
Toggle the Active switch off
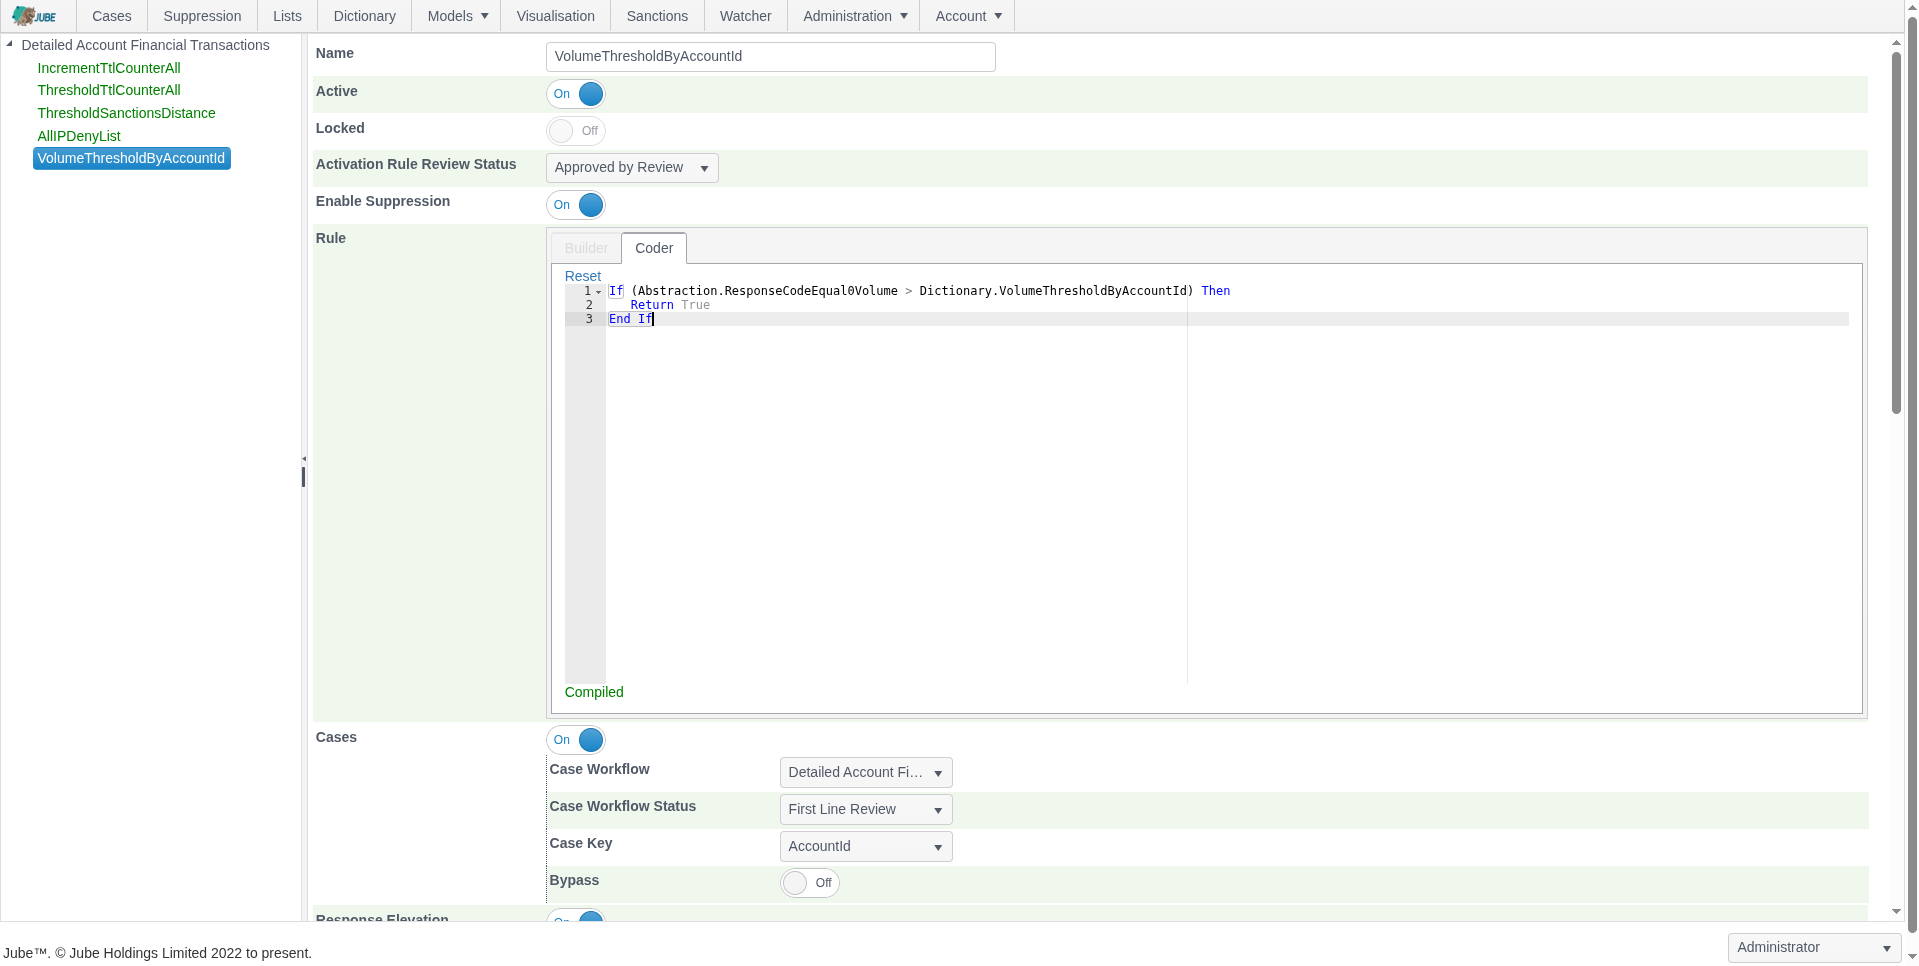576,94
